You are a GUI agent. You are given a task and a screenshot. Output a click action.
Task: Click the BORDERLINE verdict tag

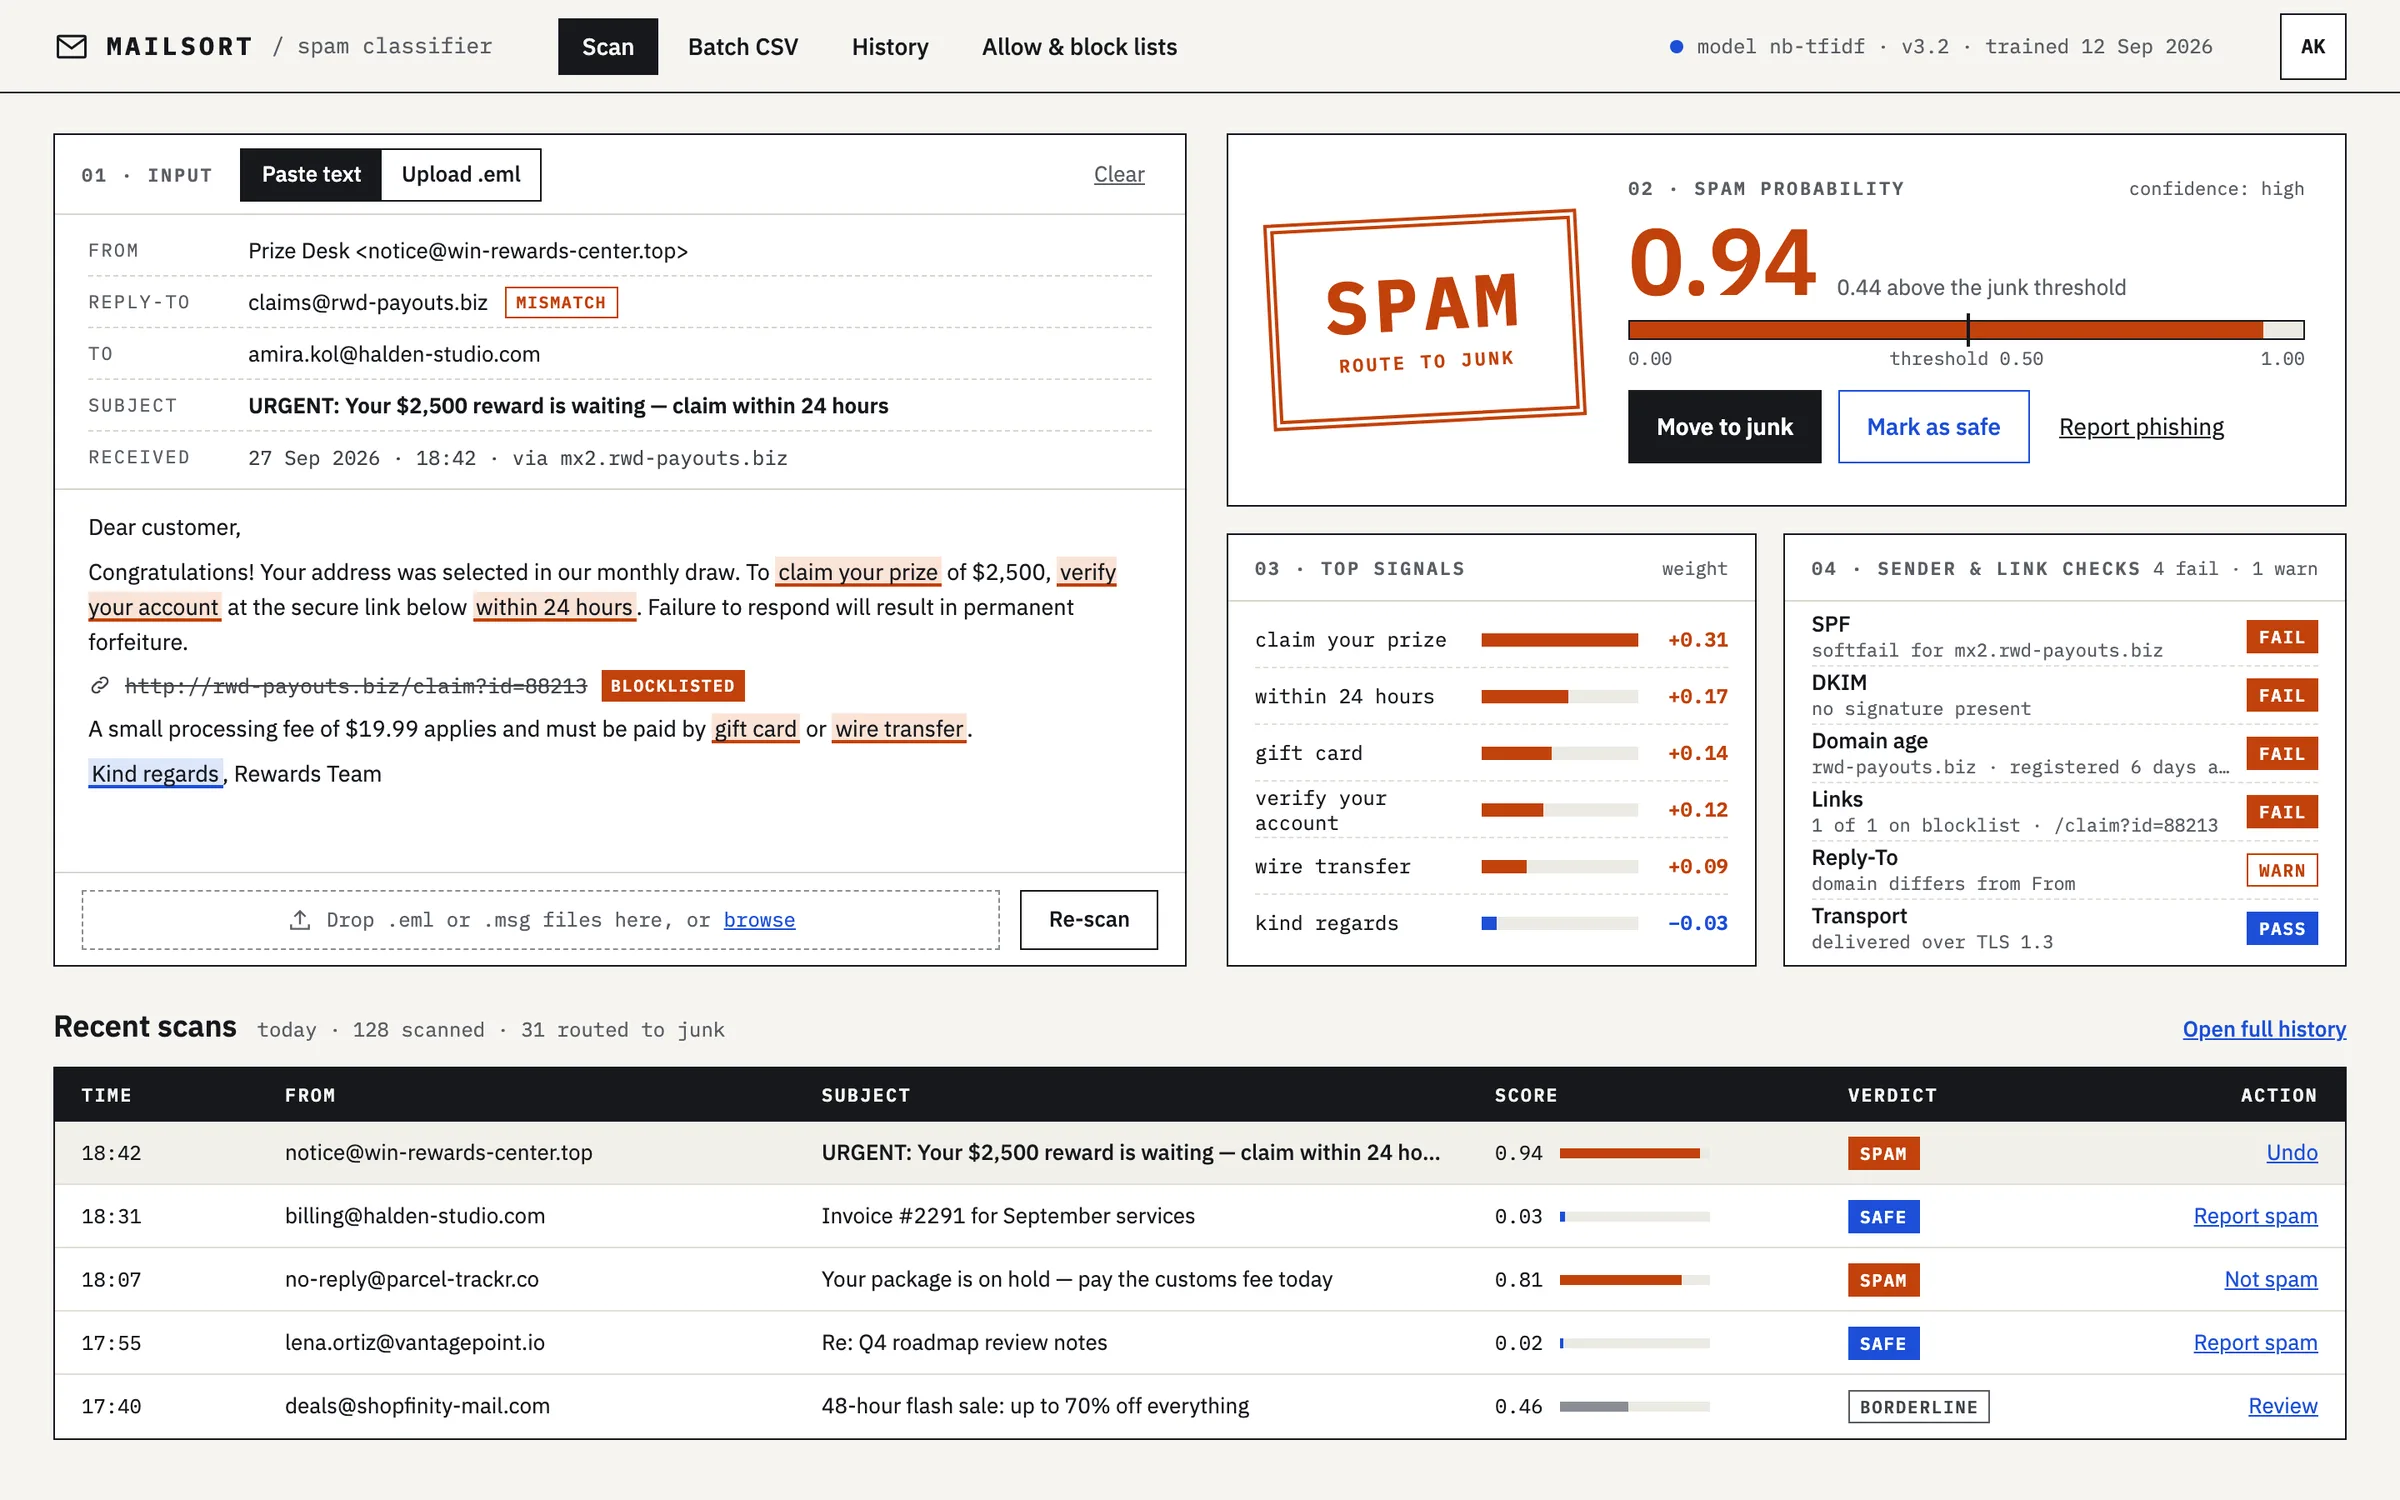click(1918, 1407)
